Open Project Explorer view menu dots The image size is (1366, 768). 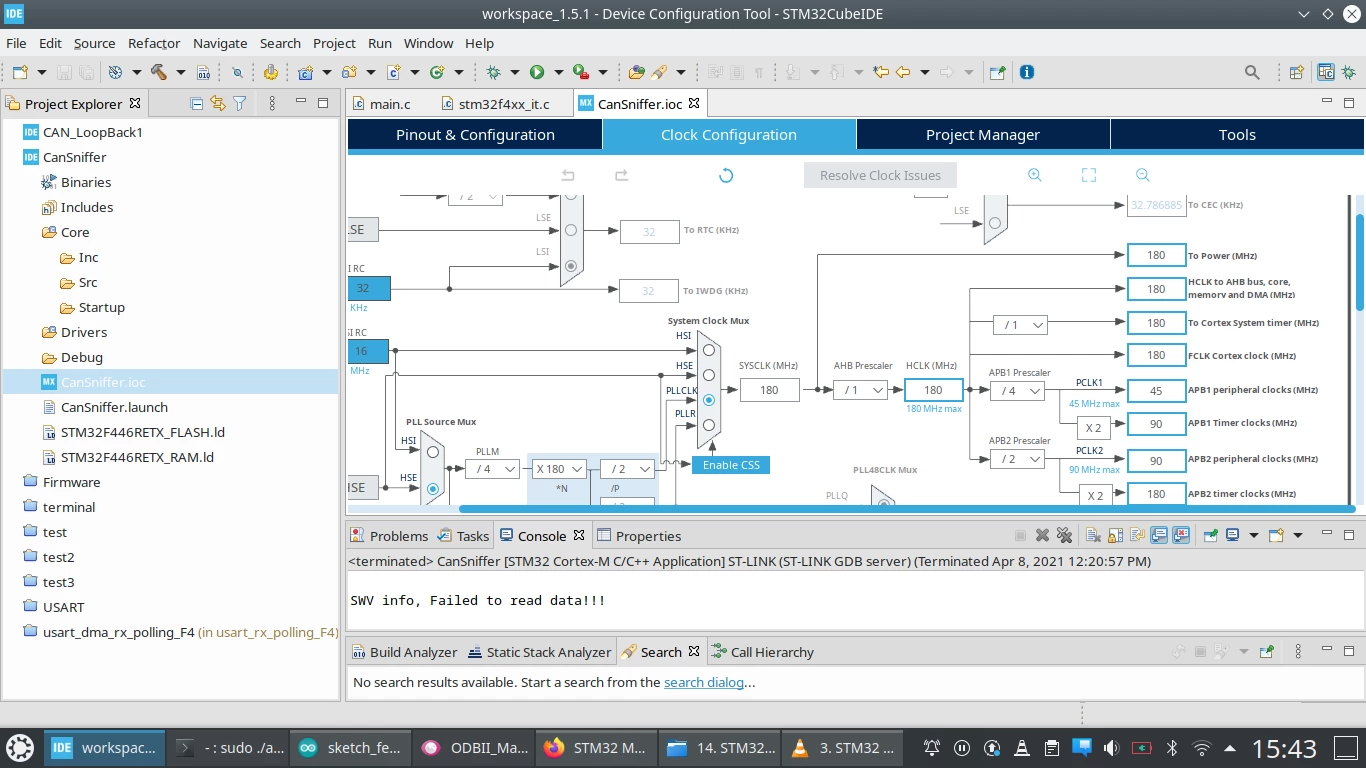pos(272,103)
